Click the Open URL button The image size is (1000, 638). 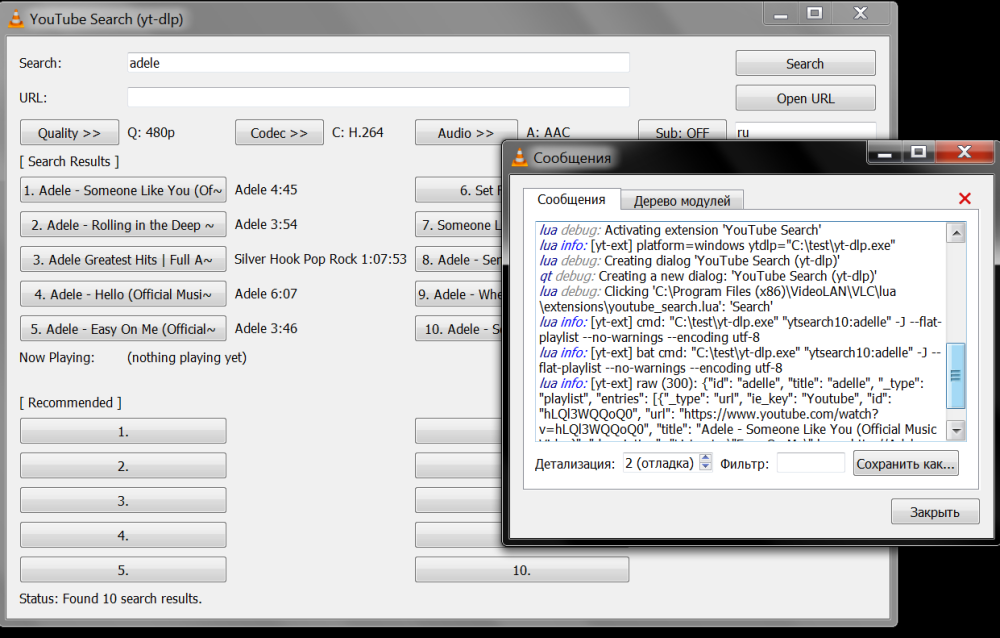(805, 98)
